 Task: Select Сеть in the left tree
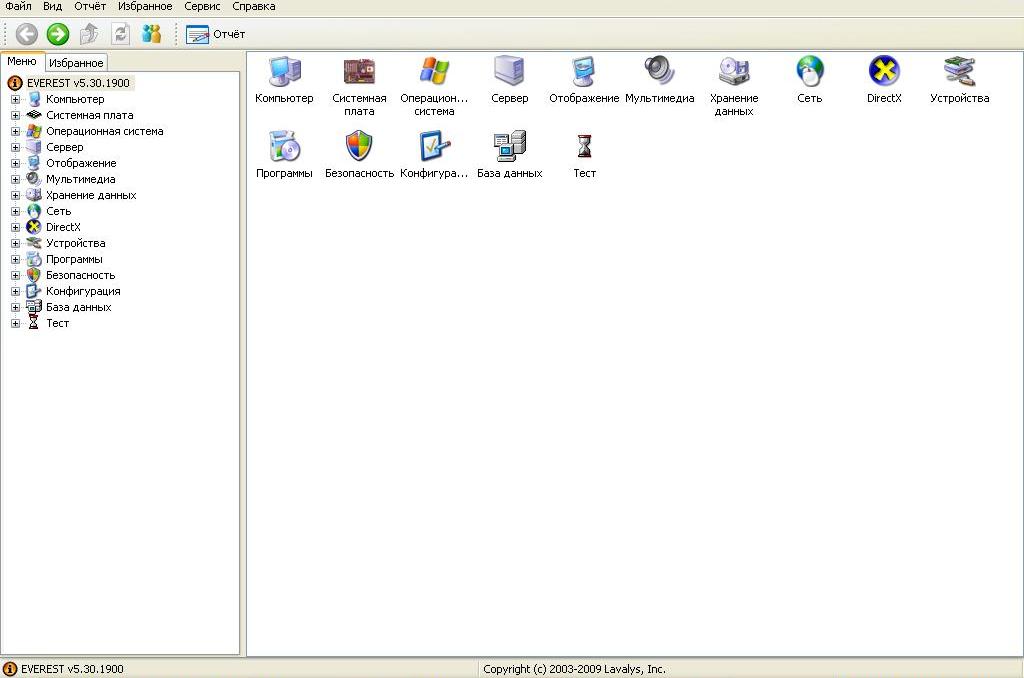tap(58, 211)
